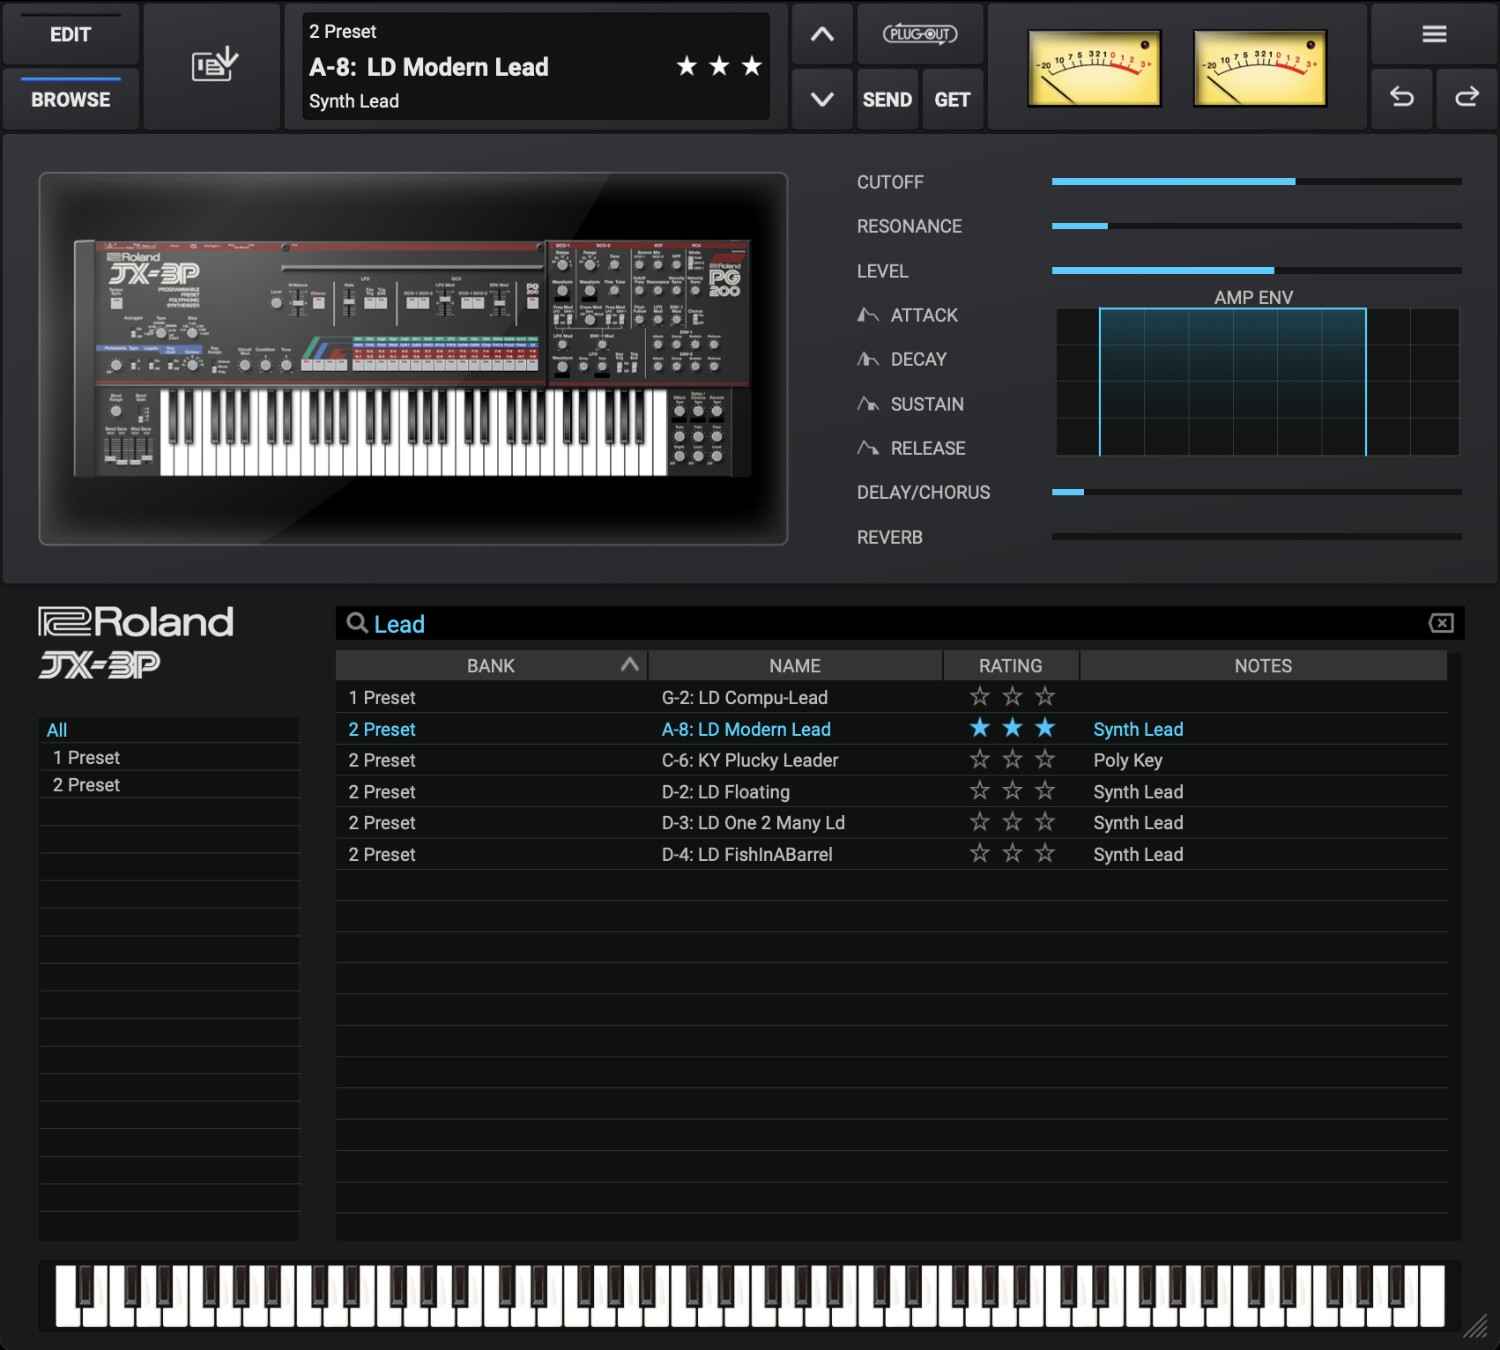Viewport: 1500px width, 1350px height.
Task: Click the undo arrow icon
Action: 1402,97
